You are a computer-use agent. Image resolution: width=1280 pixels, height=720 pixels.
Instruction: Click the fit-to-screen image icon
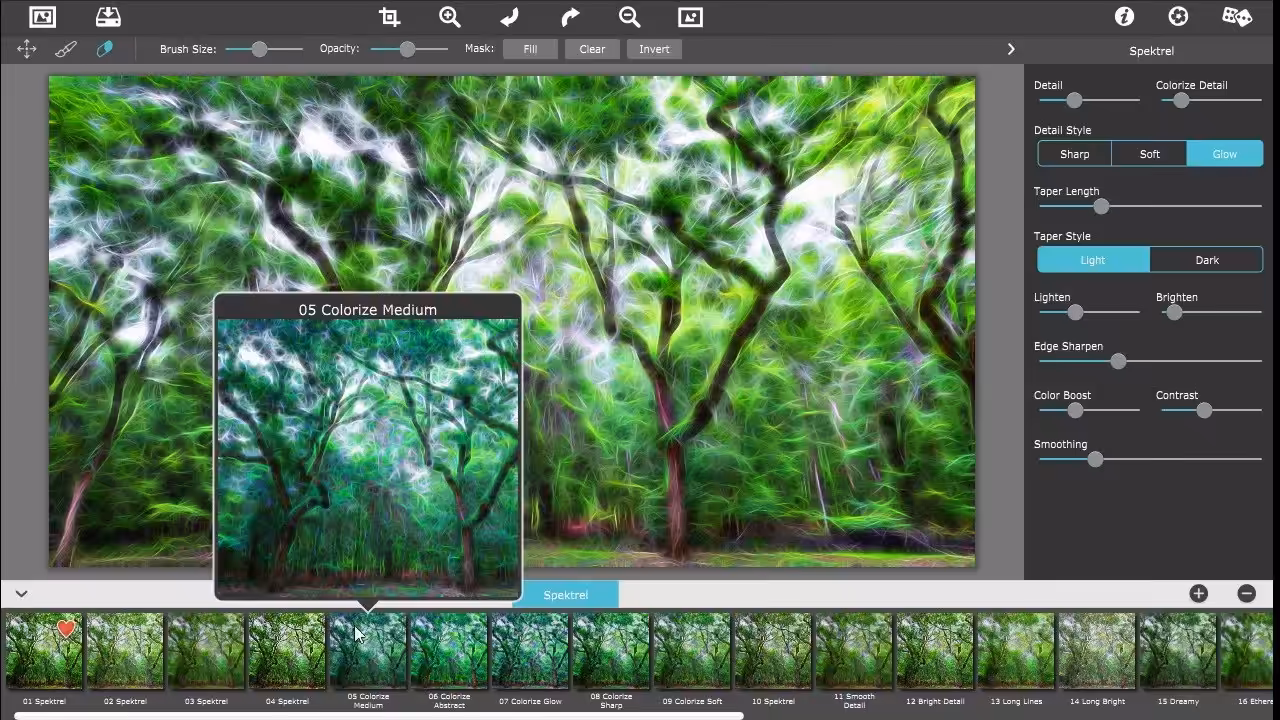(x=690, y=17)
